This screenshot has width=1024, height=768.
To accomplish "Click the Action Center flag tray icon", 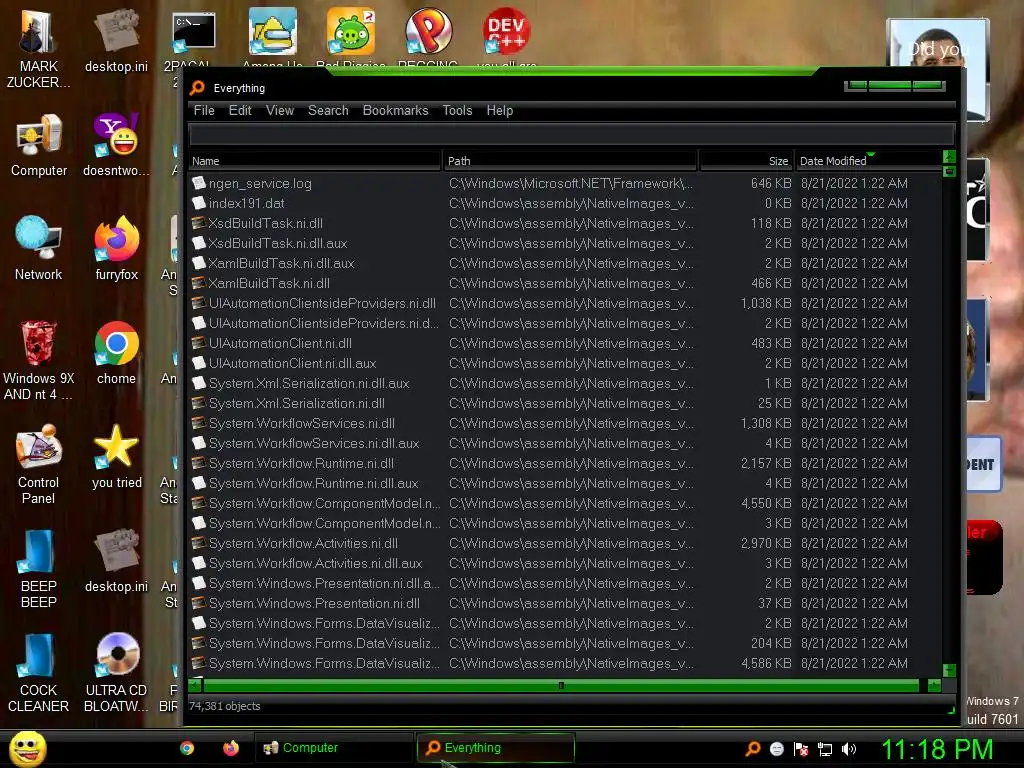I will 801,749.
